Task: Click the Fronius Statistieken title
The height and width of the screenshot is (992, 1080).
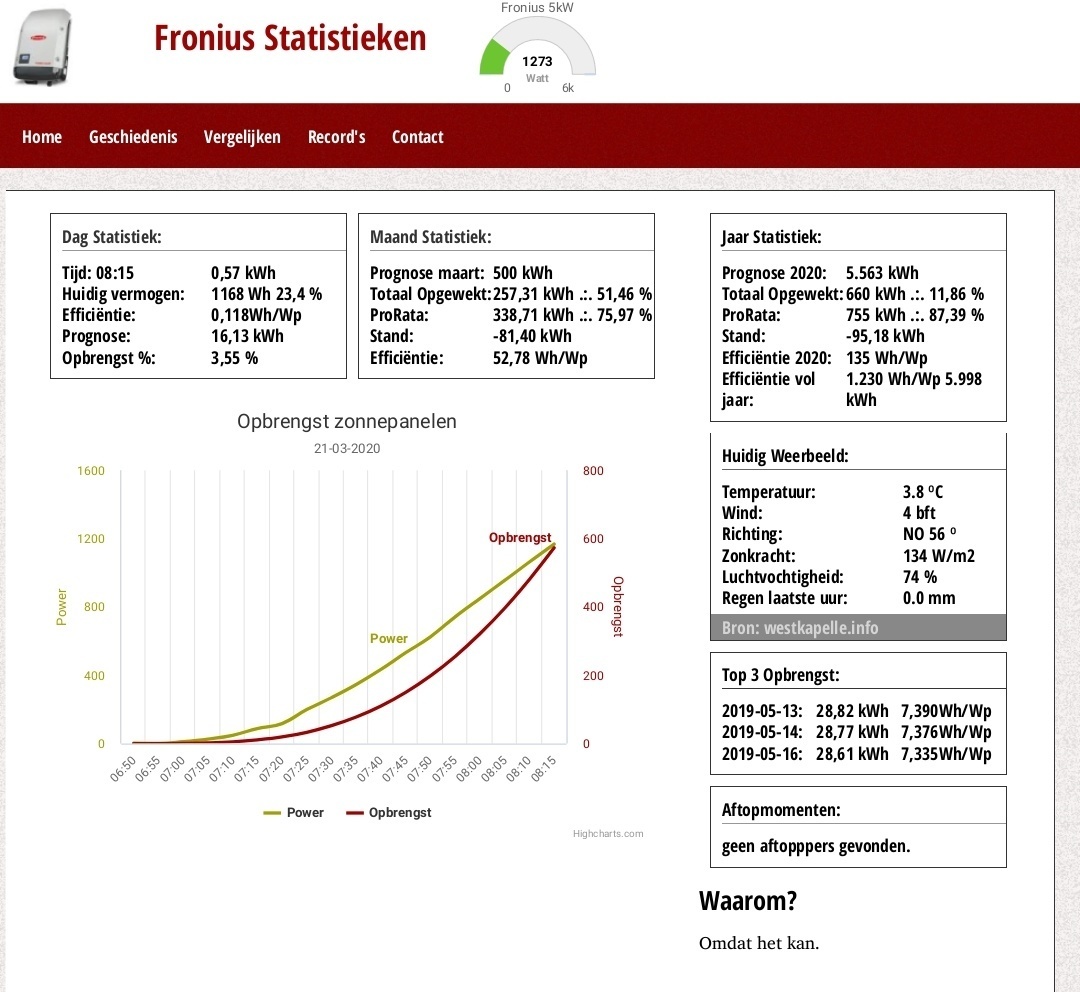Action: click(290, 38)
